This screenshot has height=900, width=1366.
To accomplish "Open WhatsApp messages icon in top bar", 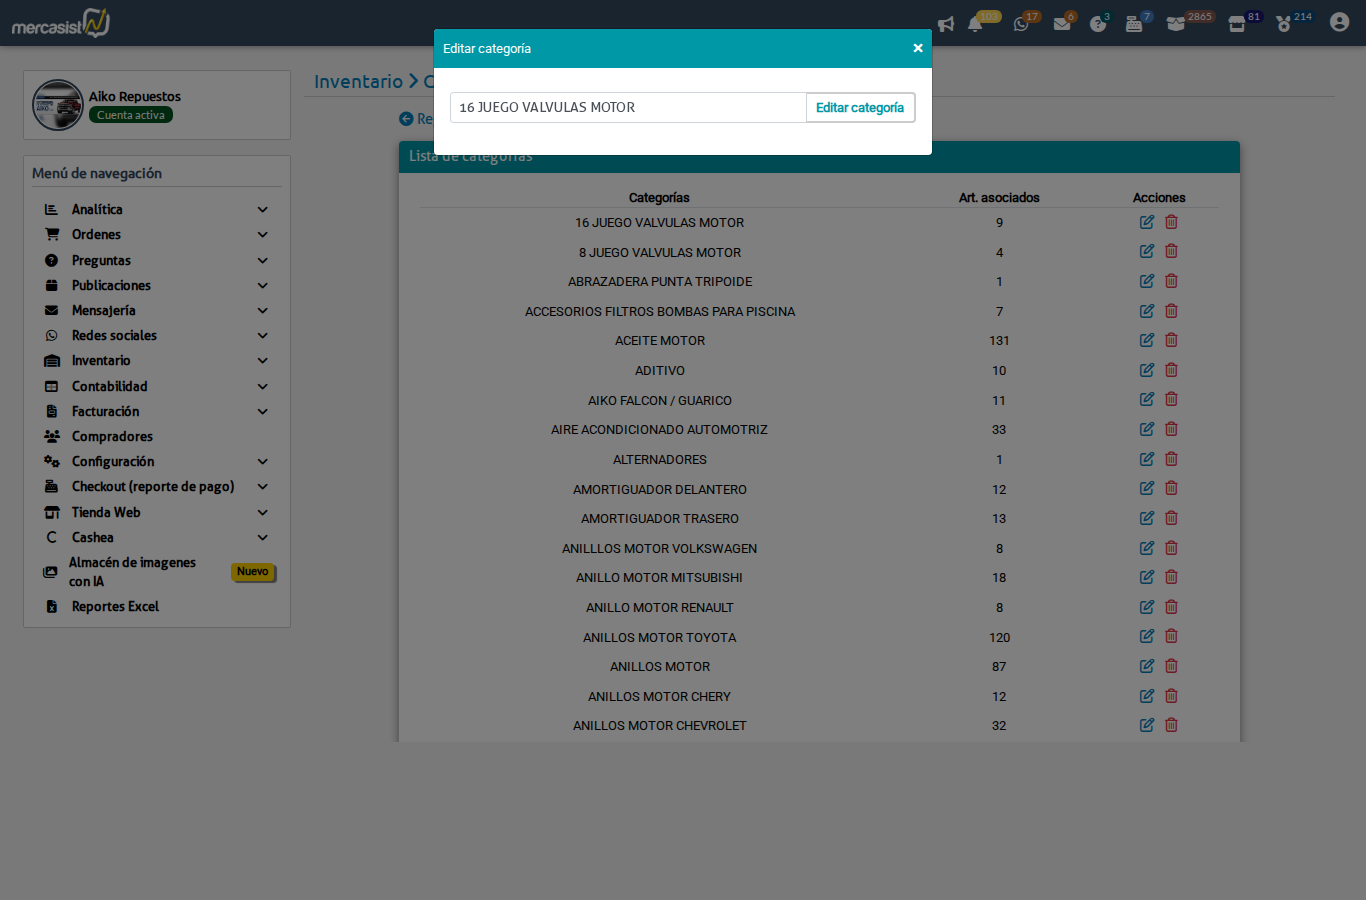I will pos(1021,24).
